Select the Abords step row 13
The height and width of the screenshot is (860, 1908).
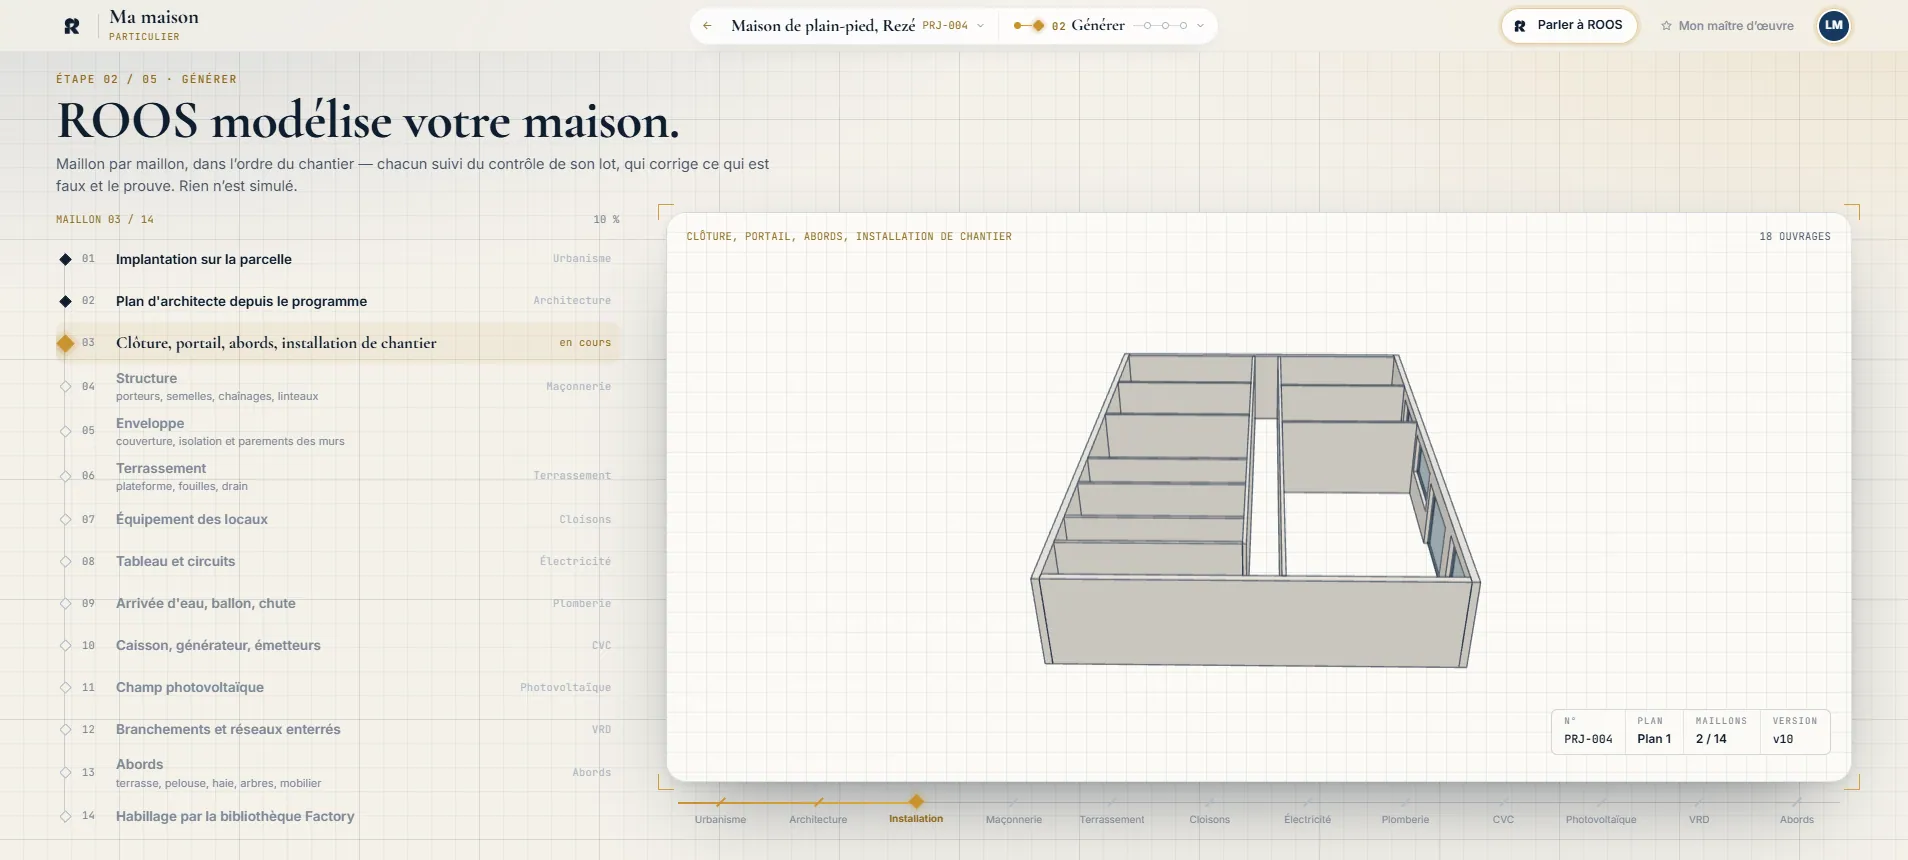pyautogui.click(x=338, y=772)
